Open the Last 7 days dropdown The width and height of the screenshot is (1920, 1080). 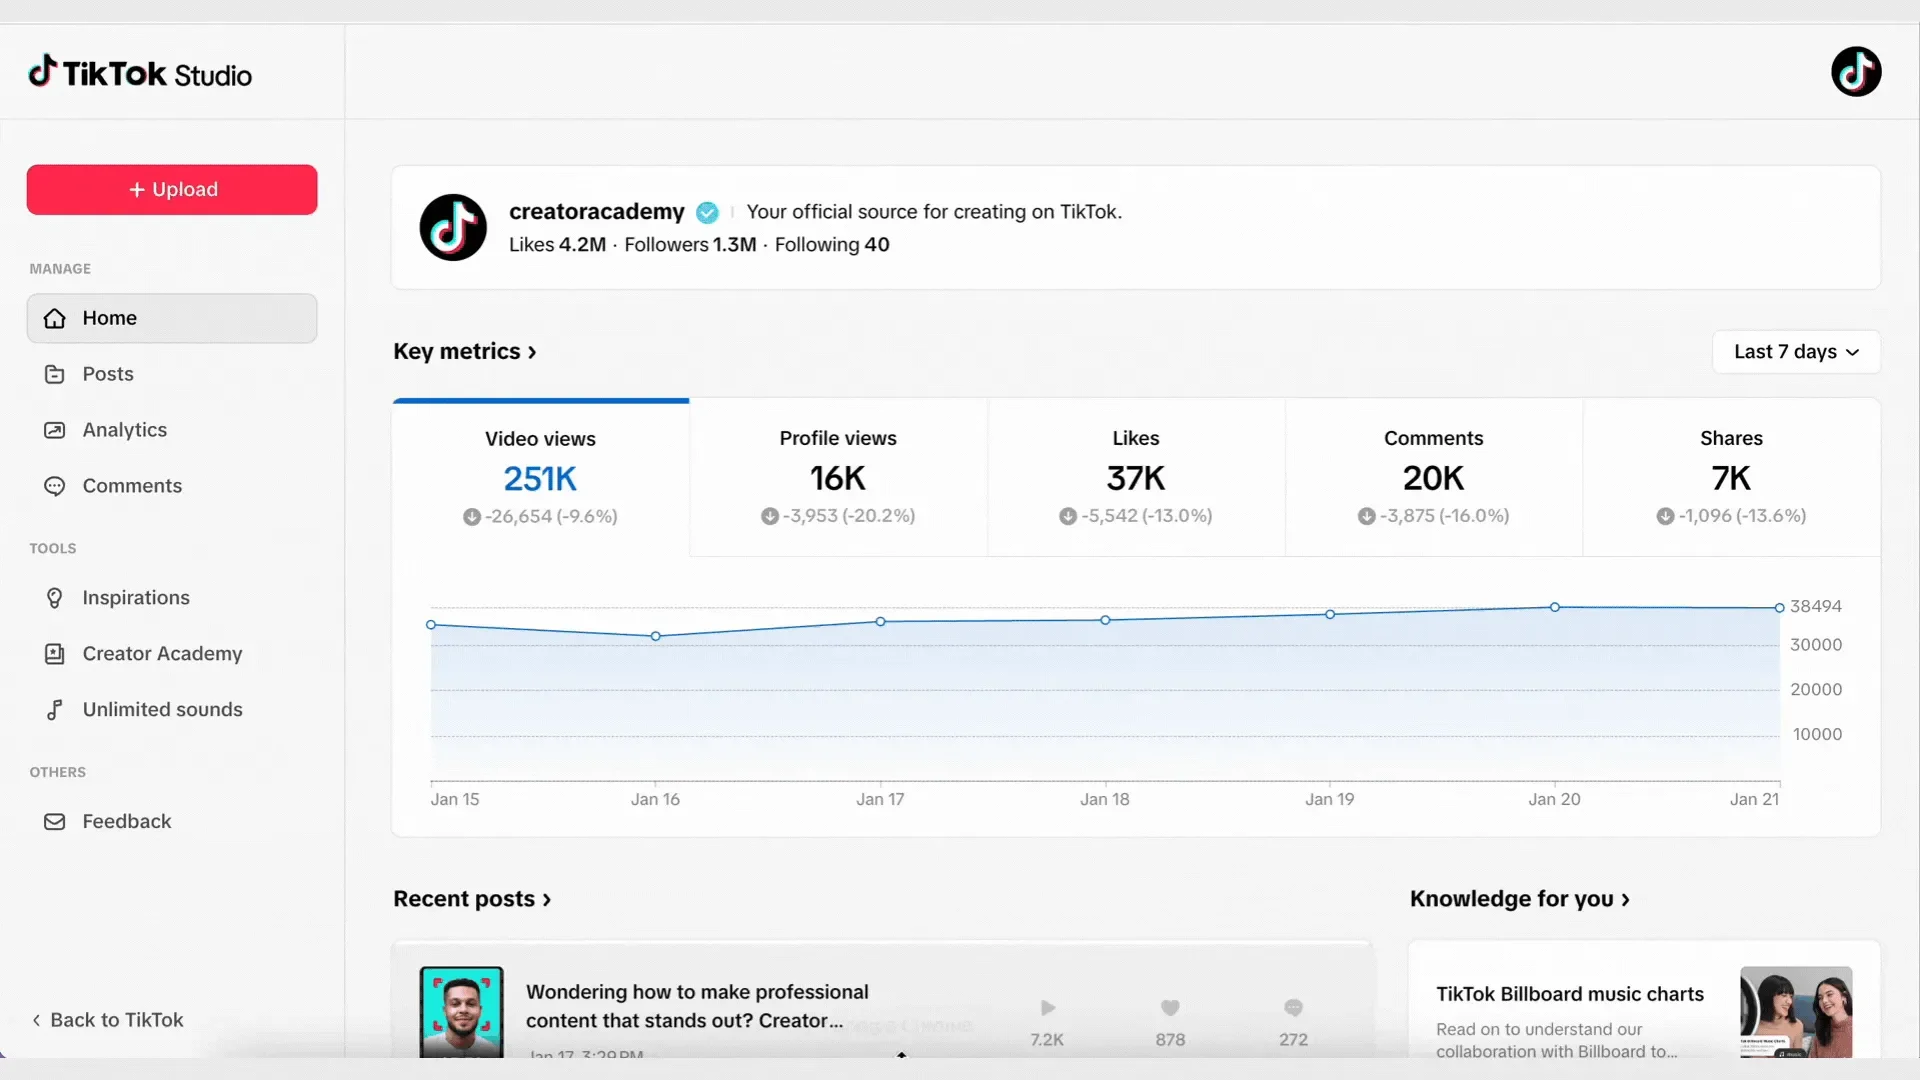1795,351
